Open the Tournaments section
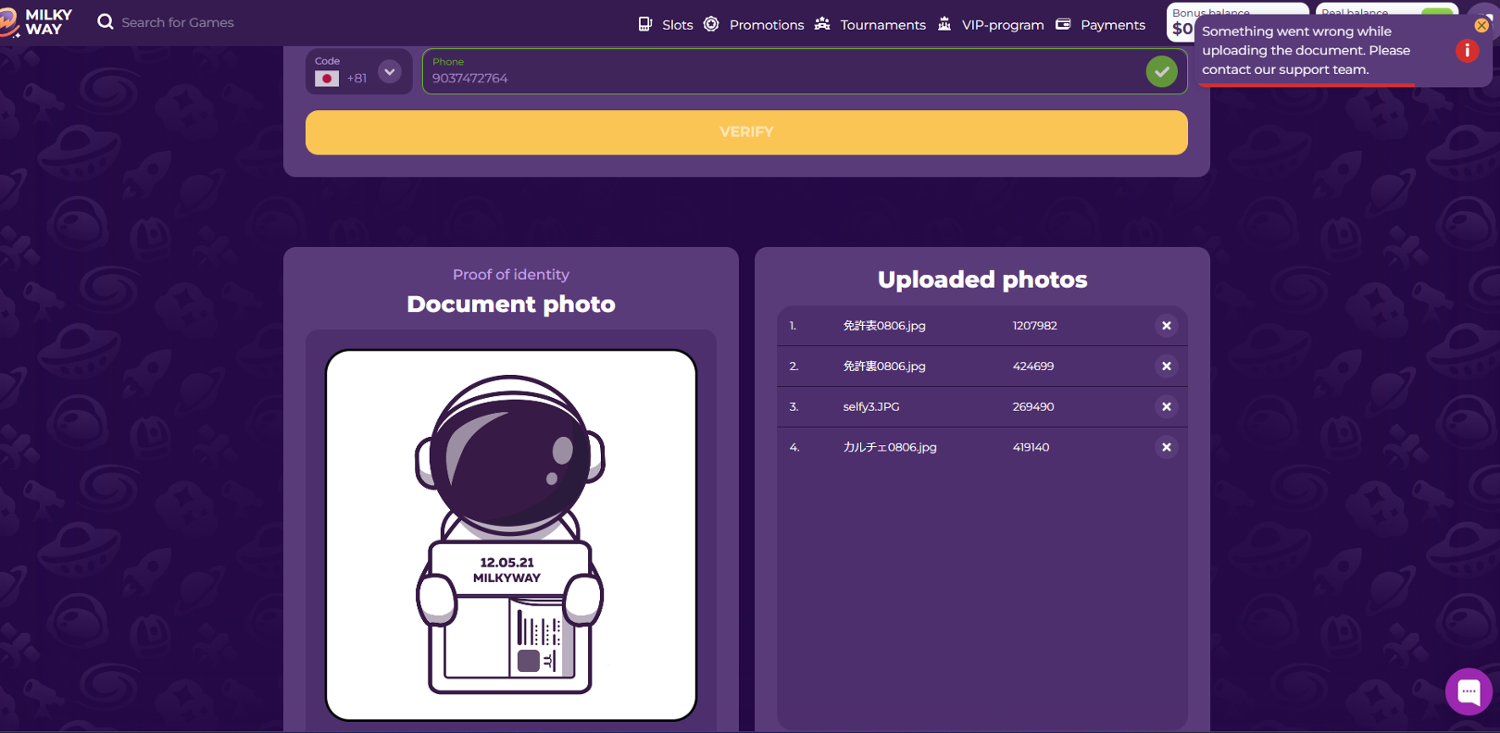The image size is (1500, 733). [870, 24]
